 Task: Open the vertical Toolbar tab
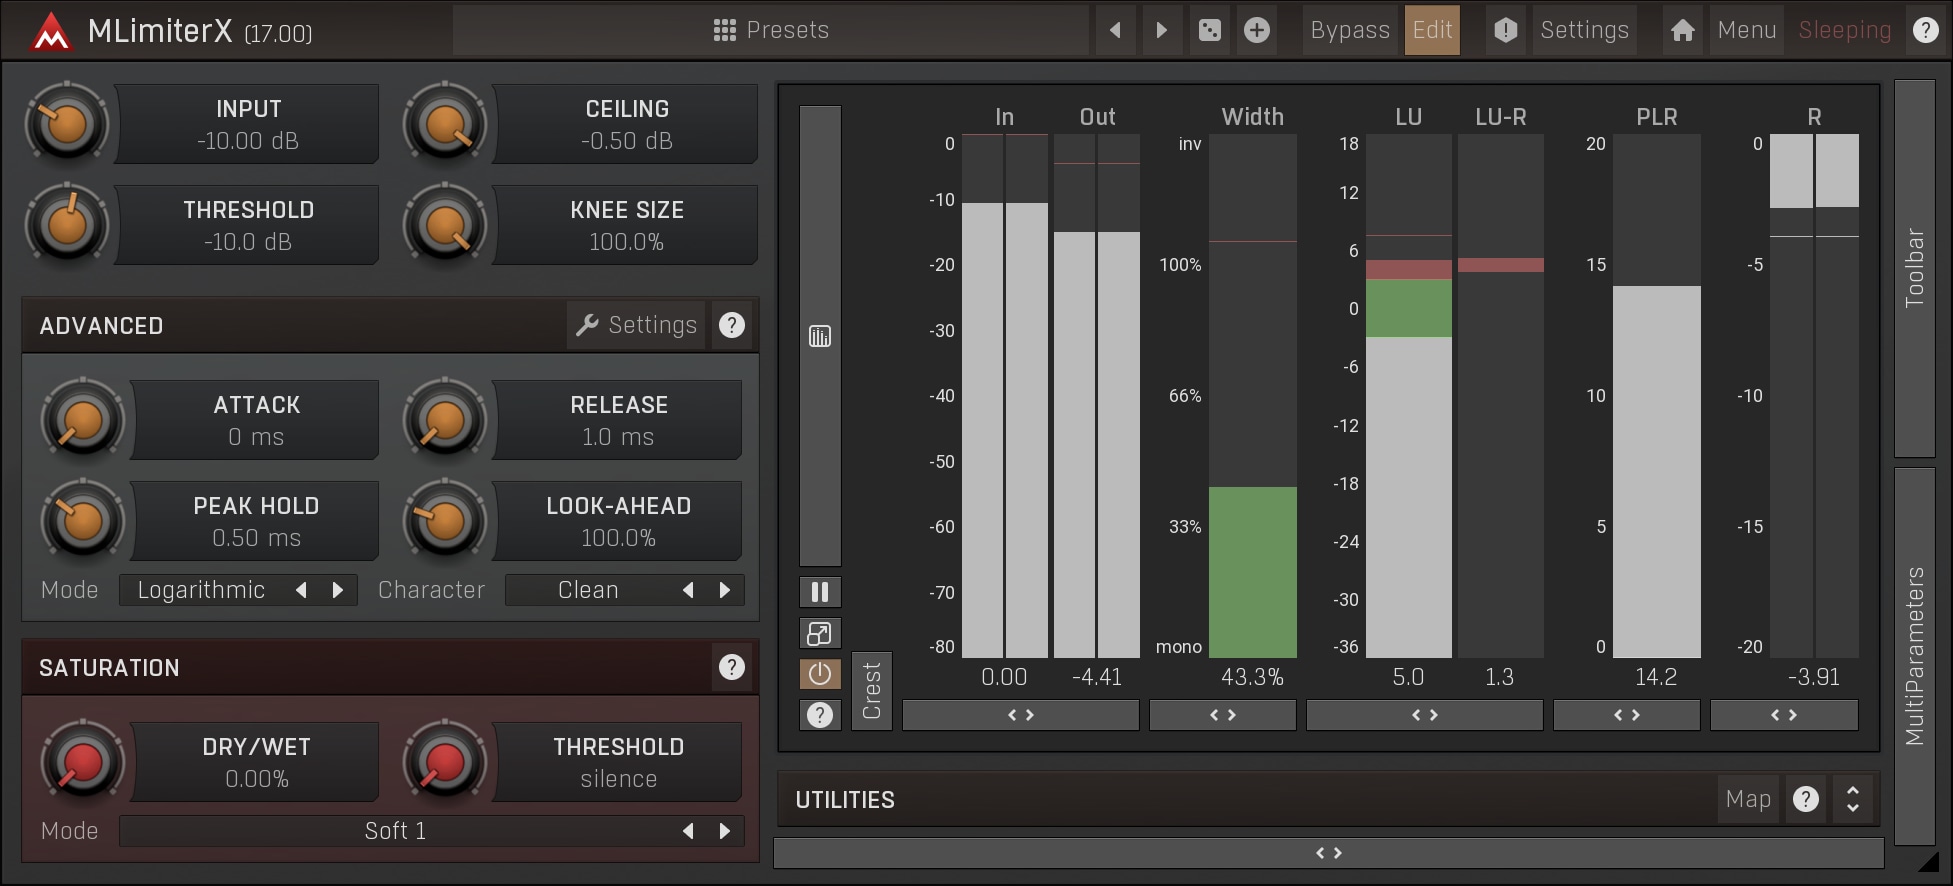coord(1914,268)
